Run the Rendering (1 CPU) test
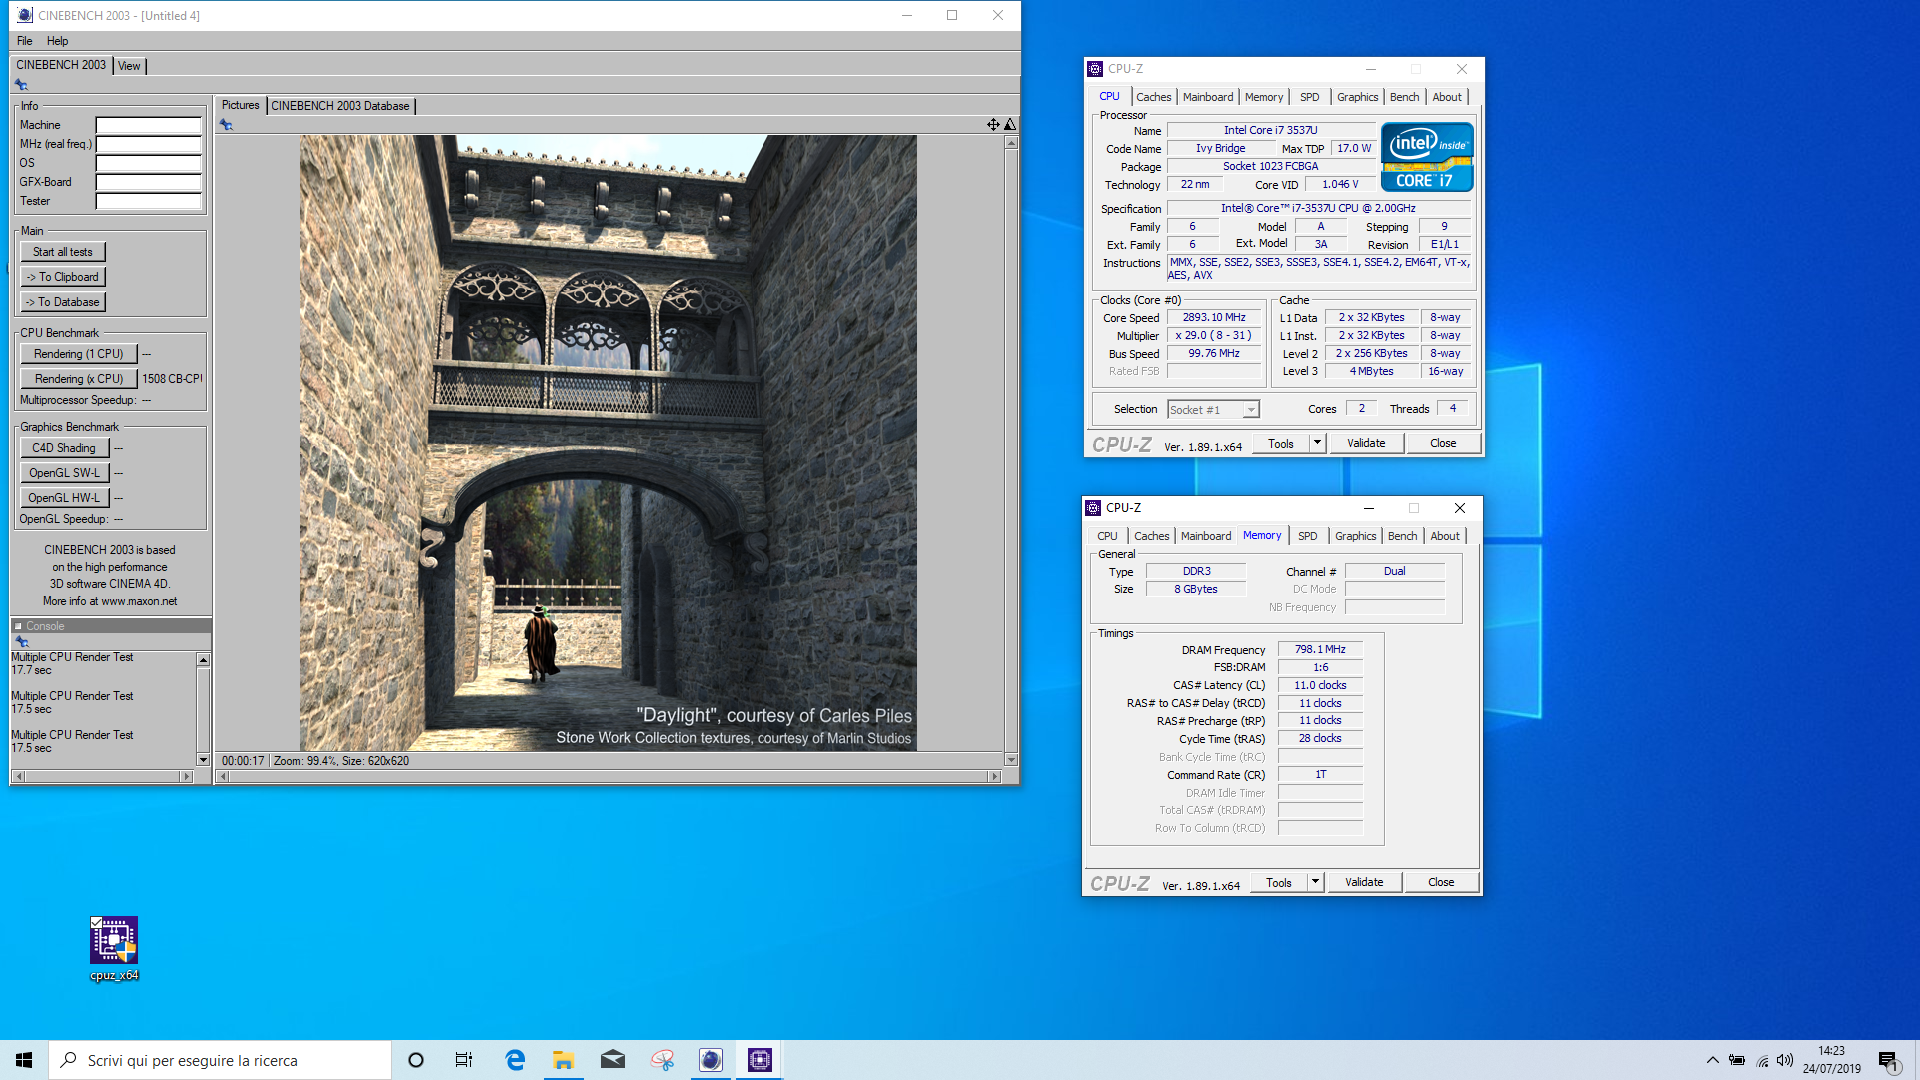The height and width of the screenshot is (1080, 1920). pyautogui.click(x=79, y=354)
